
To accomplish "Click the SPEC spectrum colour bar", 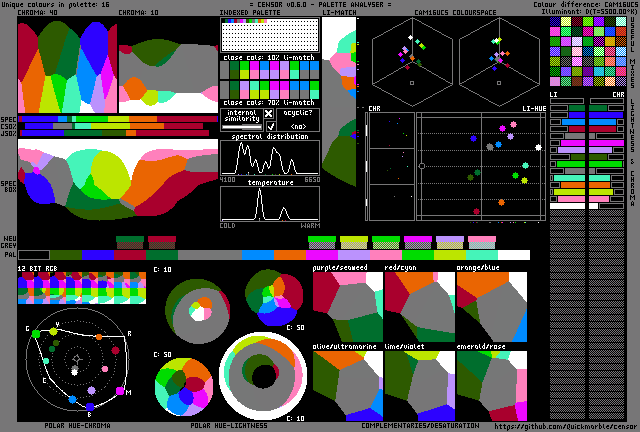I will (118, 119).
